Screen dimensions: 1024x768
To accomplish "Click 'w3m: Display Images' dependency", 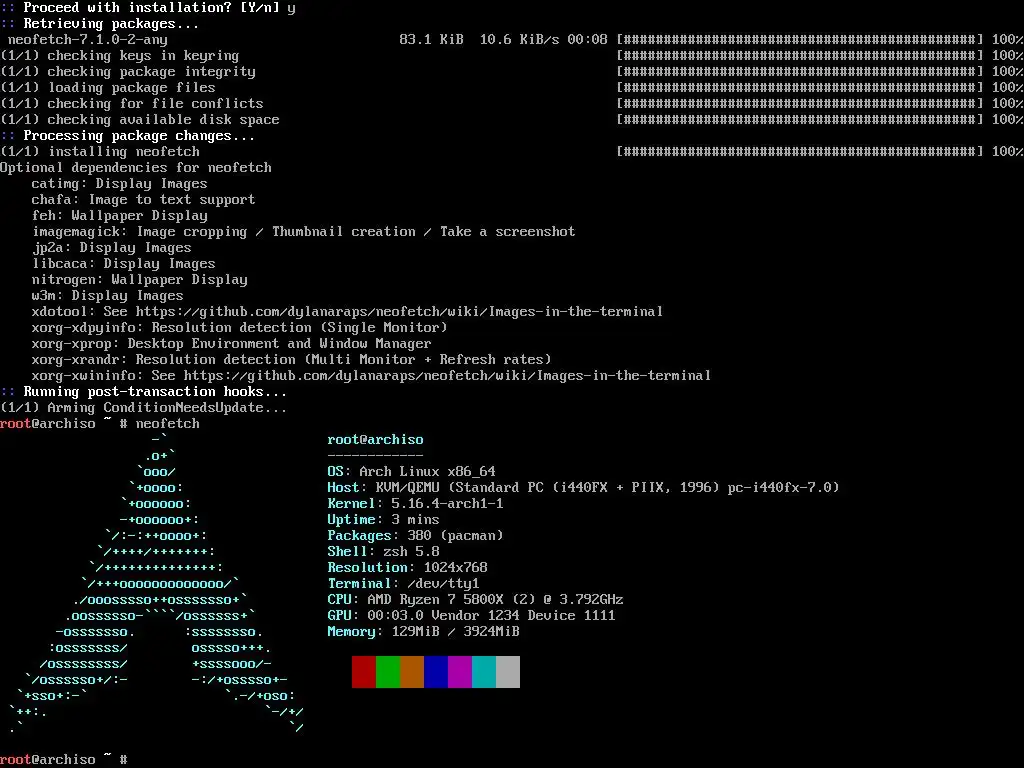I will 108,296.
